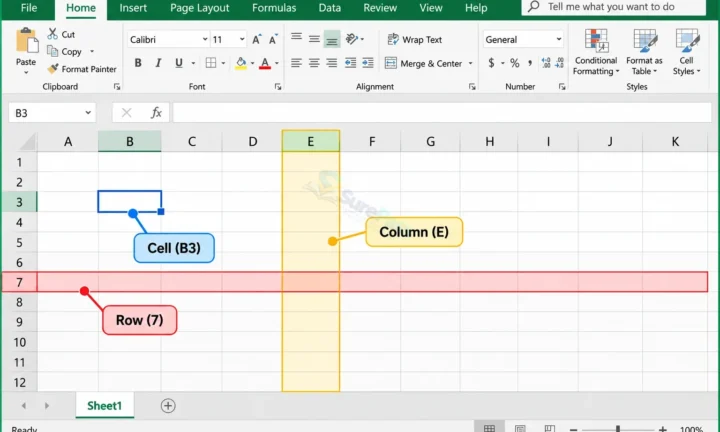Open Number format dialog launcher

562,87
